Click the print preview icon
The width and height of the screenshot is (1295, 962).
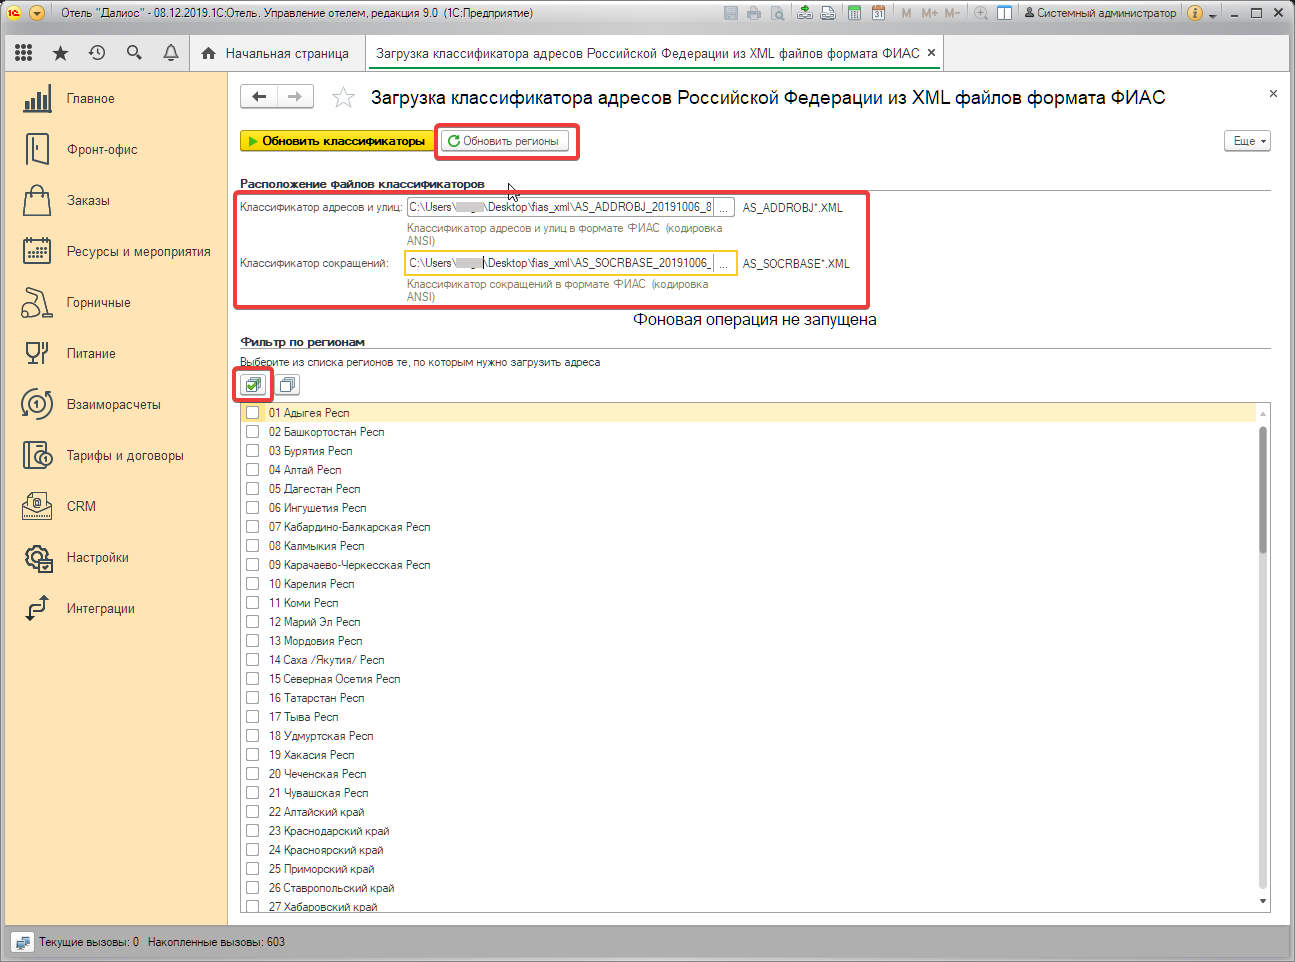[x=777, y=13]
